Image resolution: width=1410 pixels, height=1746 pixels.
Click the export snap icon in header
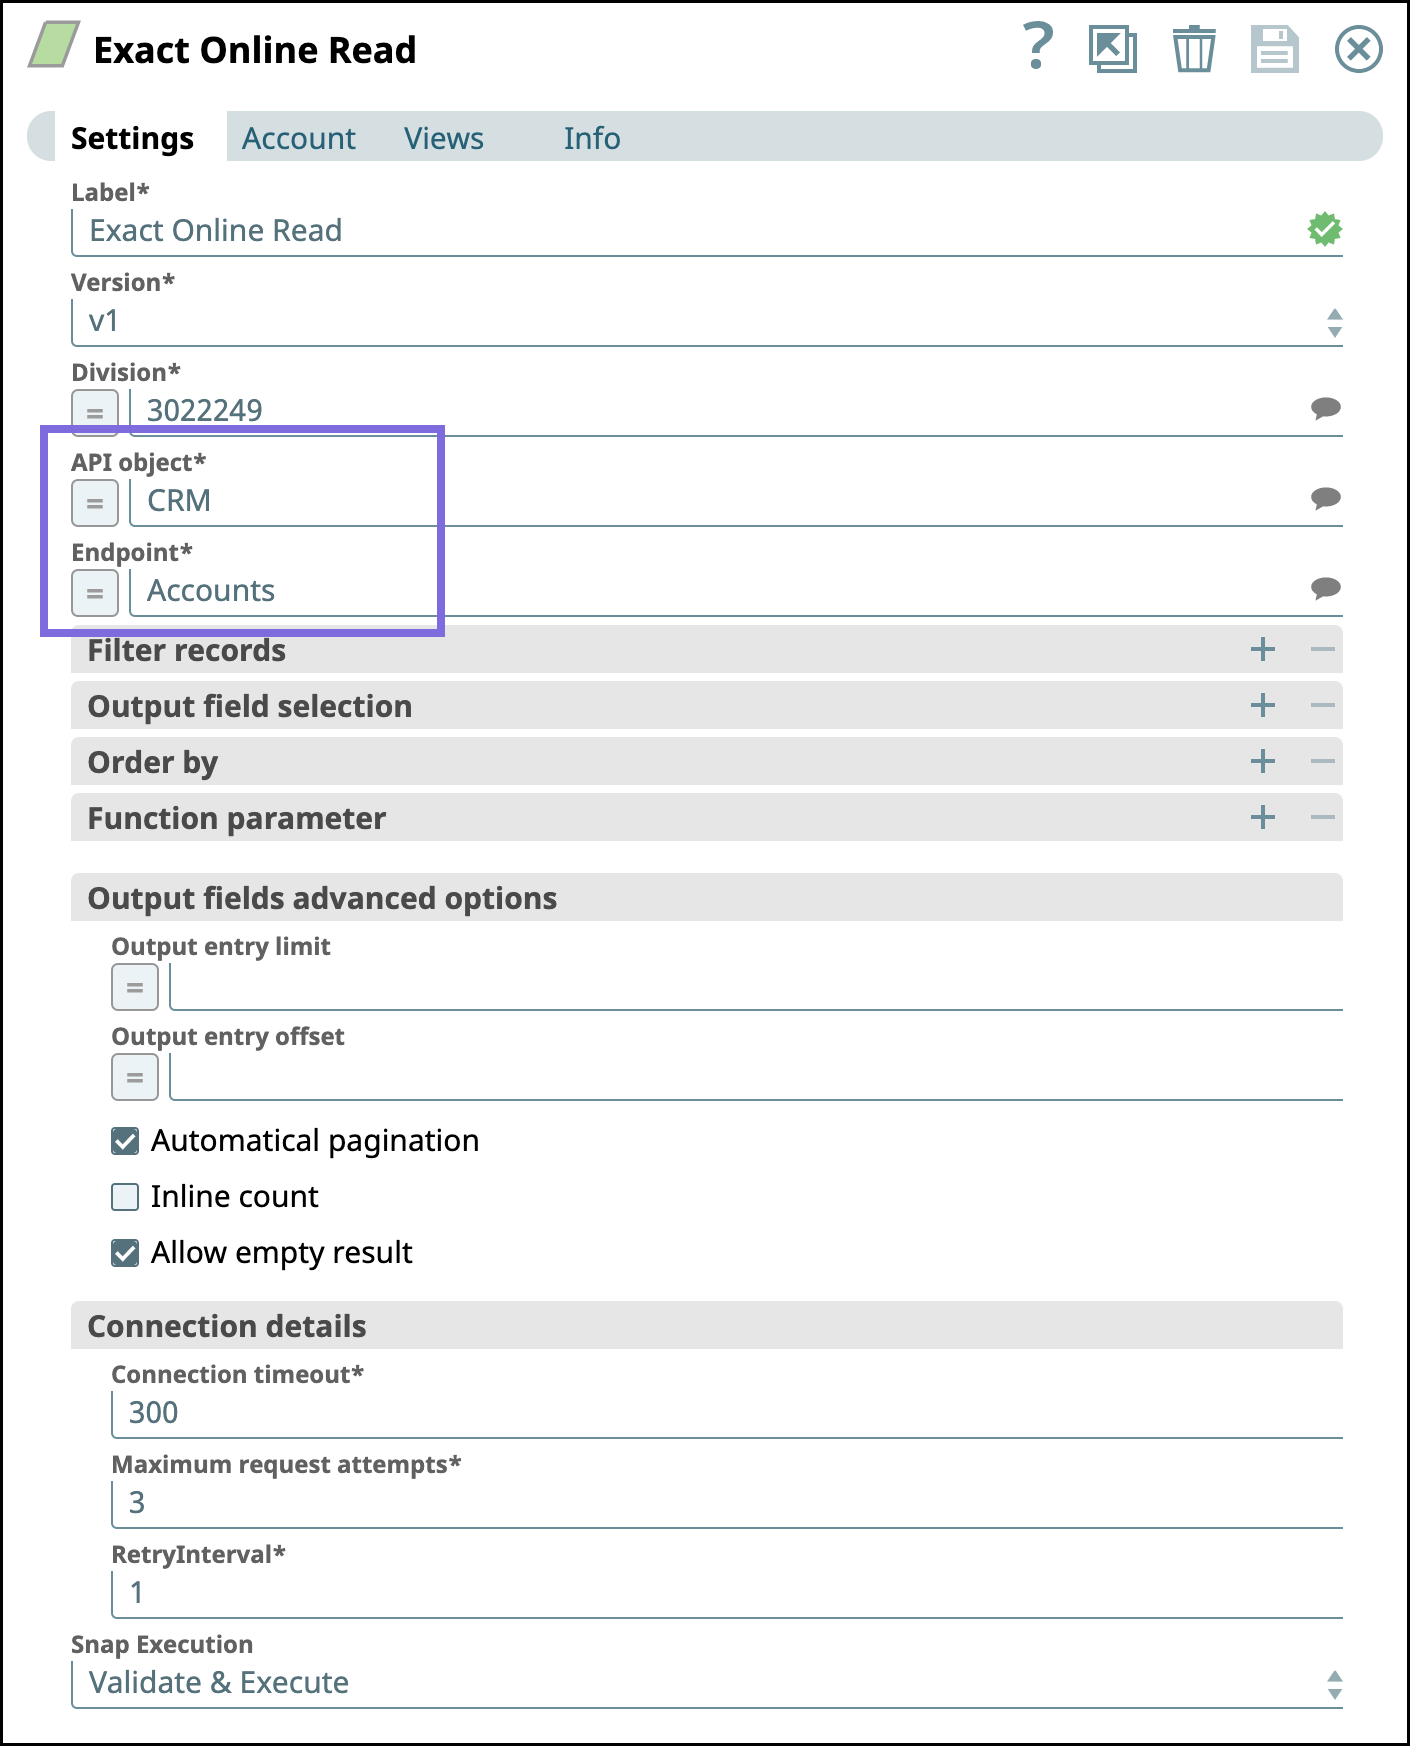1113,49
